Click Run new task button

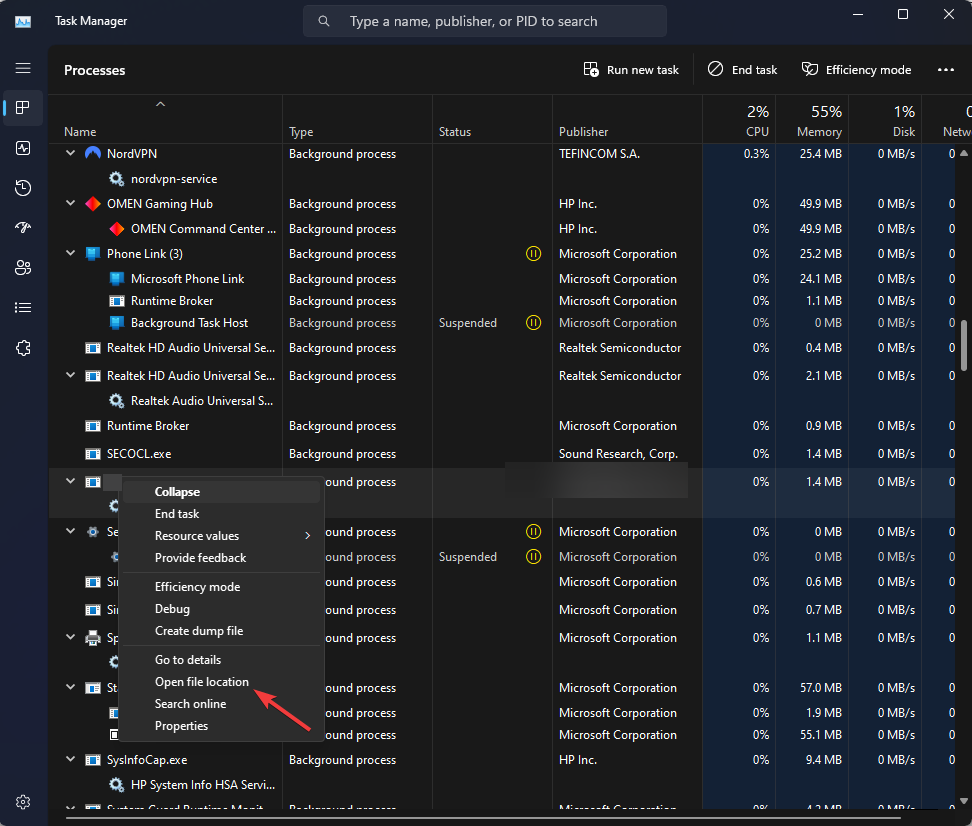click(632, 69)
